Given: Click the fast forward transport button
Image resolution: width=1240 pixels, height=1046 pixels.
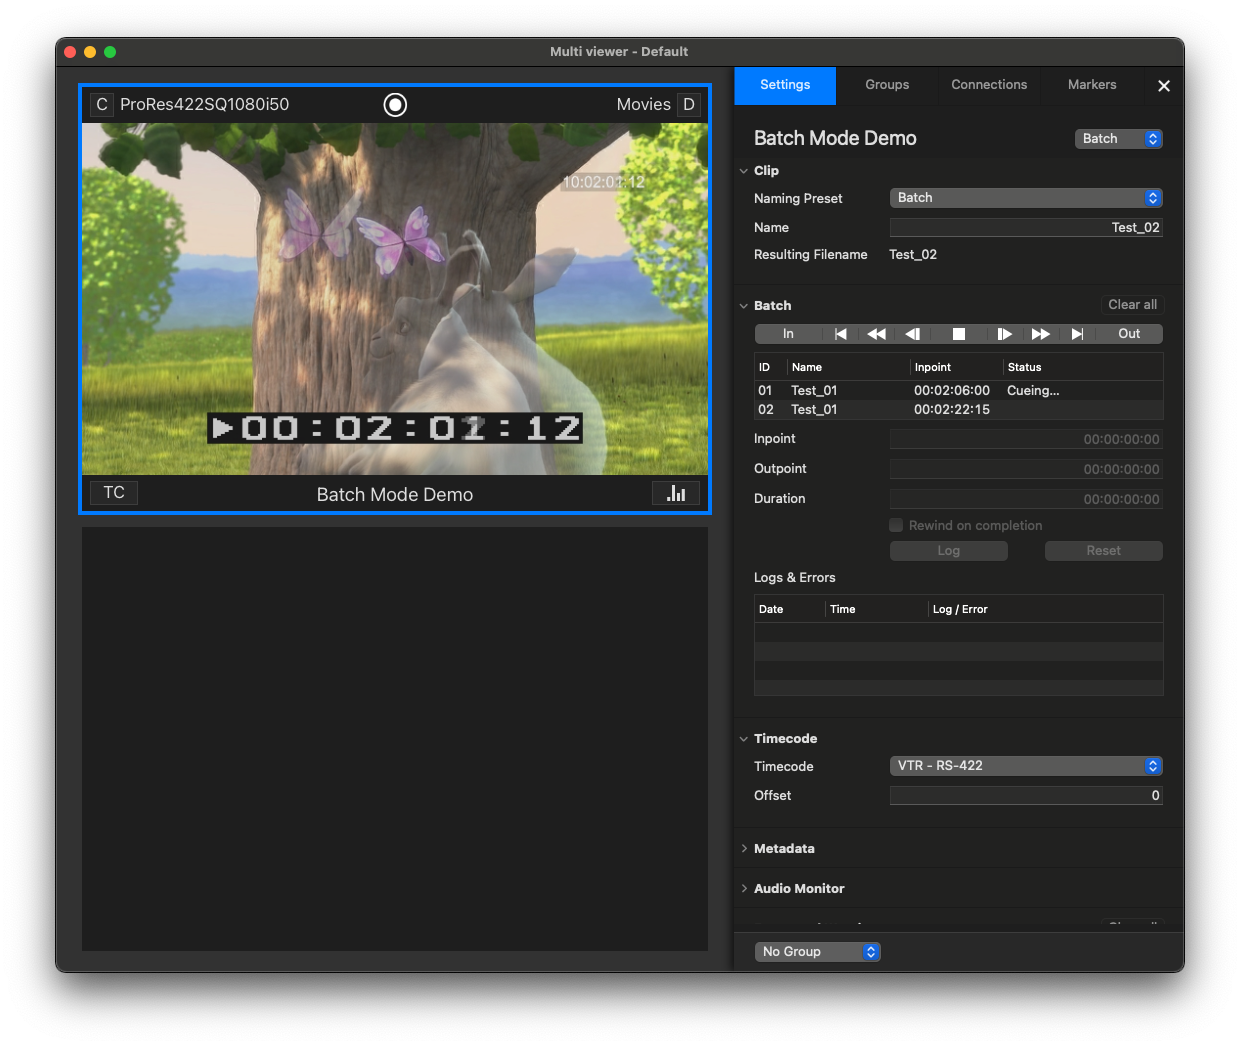Looking at the screenshot, I should (x=1041, y=334).
